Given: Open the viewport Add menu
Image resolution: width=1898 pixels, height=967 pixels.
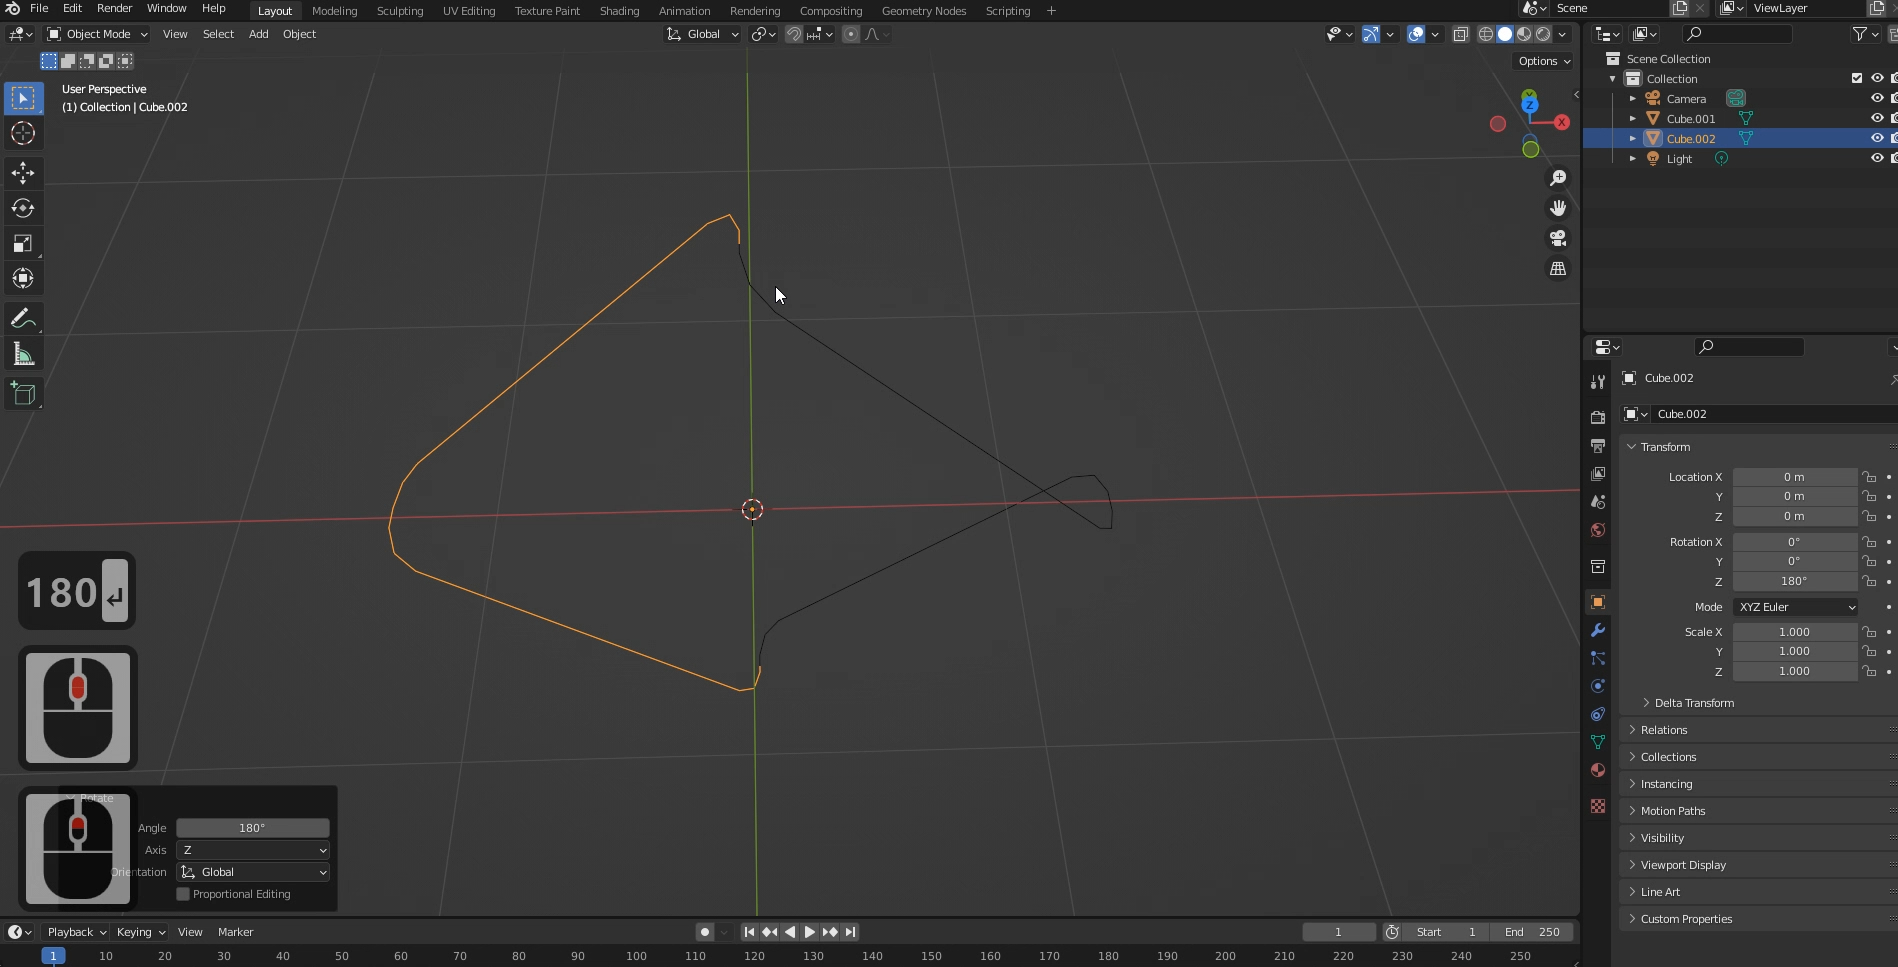Looking at the screenshot, I should coord(258,34).
